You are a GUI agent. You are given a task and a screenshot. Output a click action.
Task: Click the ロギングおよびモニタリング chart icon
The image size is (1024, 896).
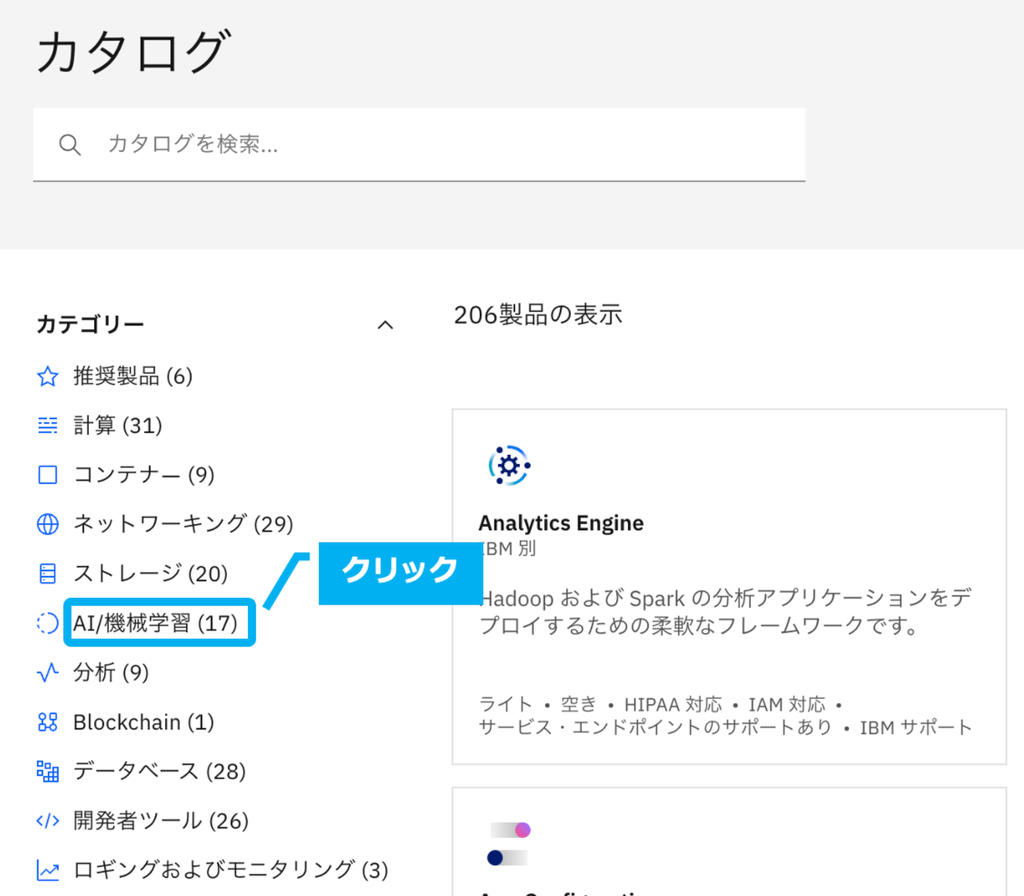pos(47,869)
